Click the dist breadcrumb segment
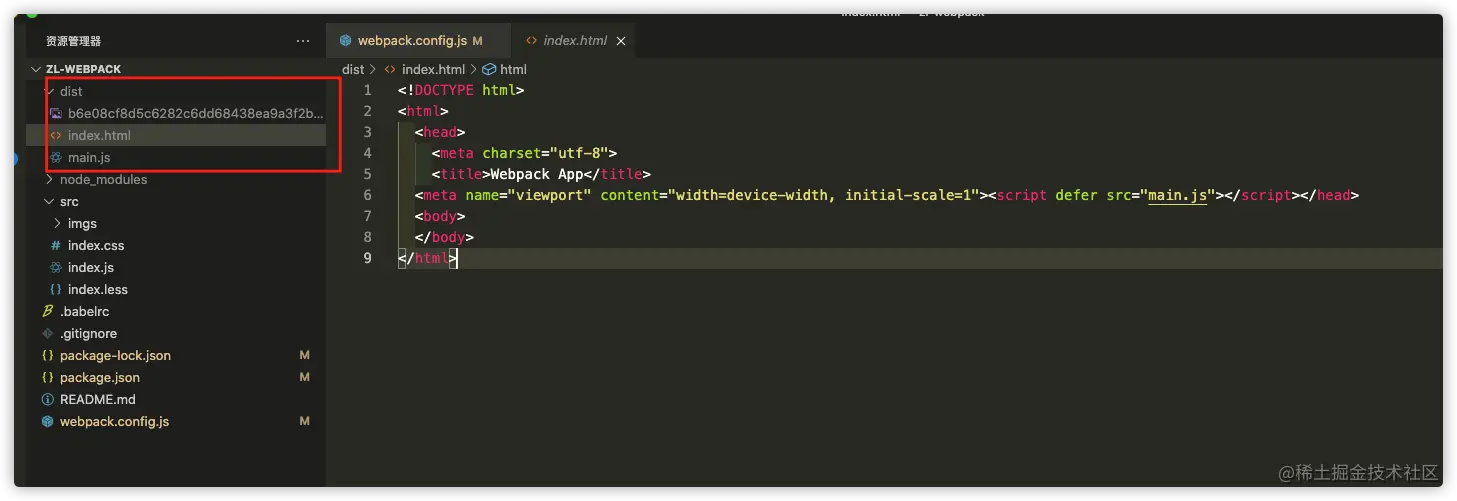The height and width of the screenshot is (501, 1457). (x=353, y=69)
